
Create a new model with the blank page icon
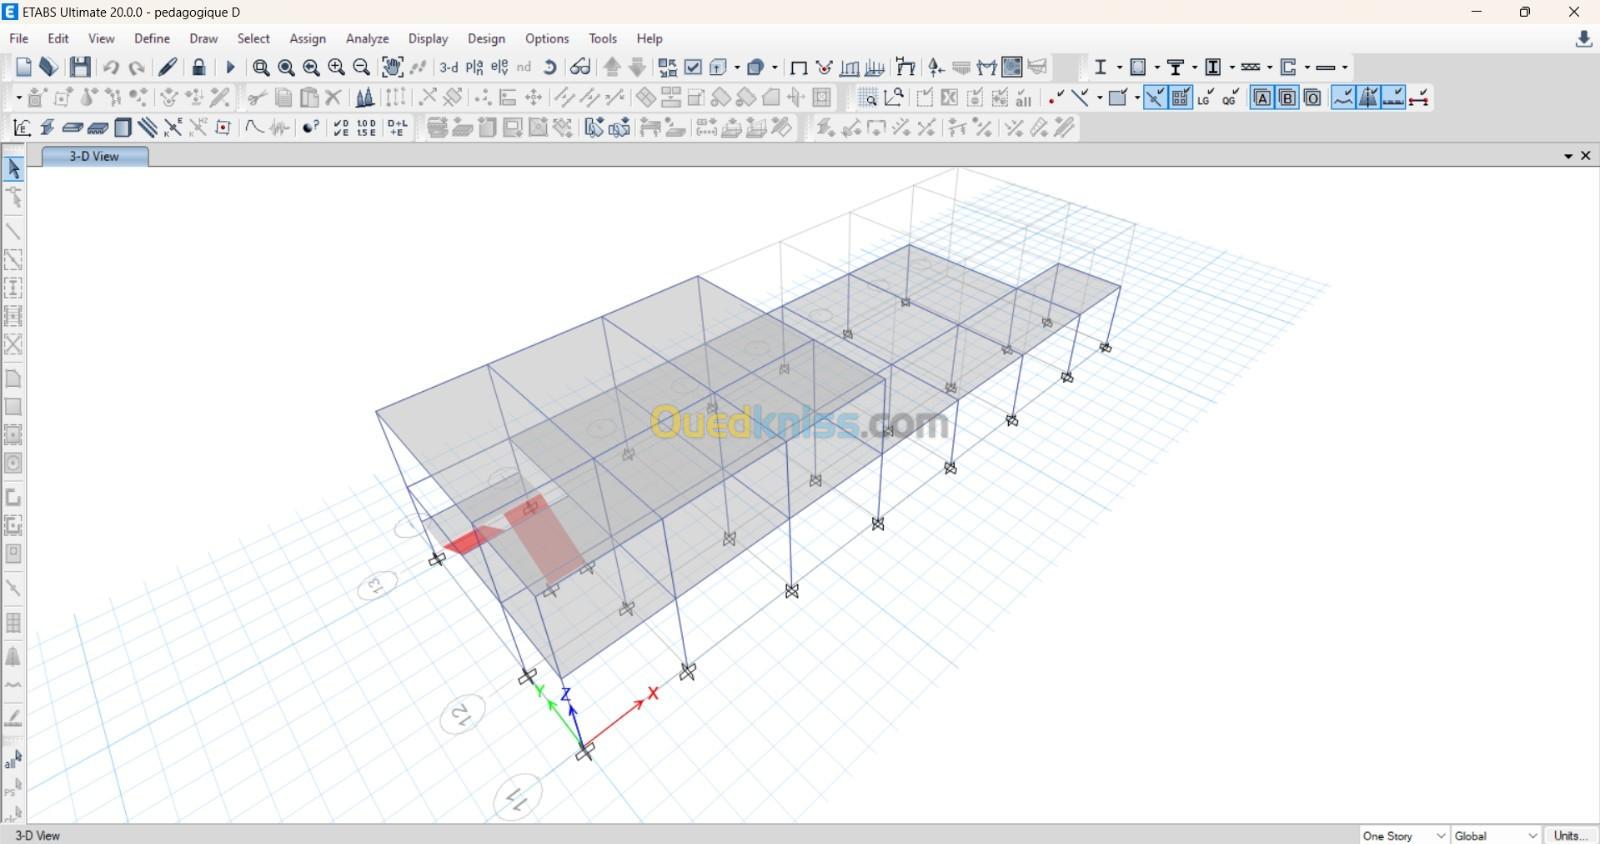24,67
